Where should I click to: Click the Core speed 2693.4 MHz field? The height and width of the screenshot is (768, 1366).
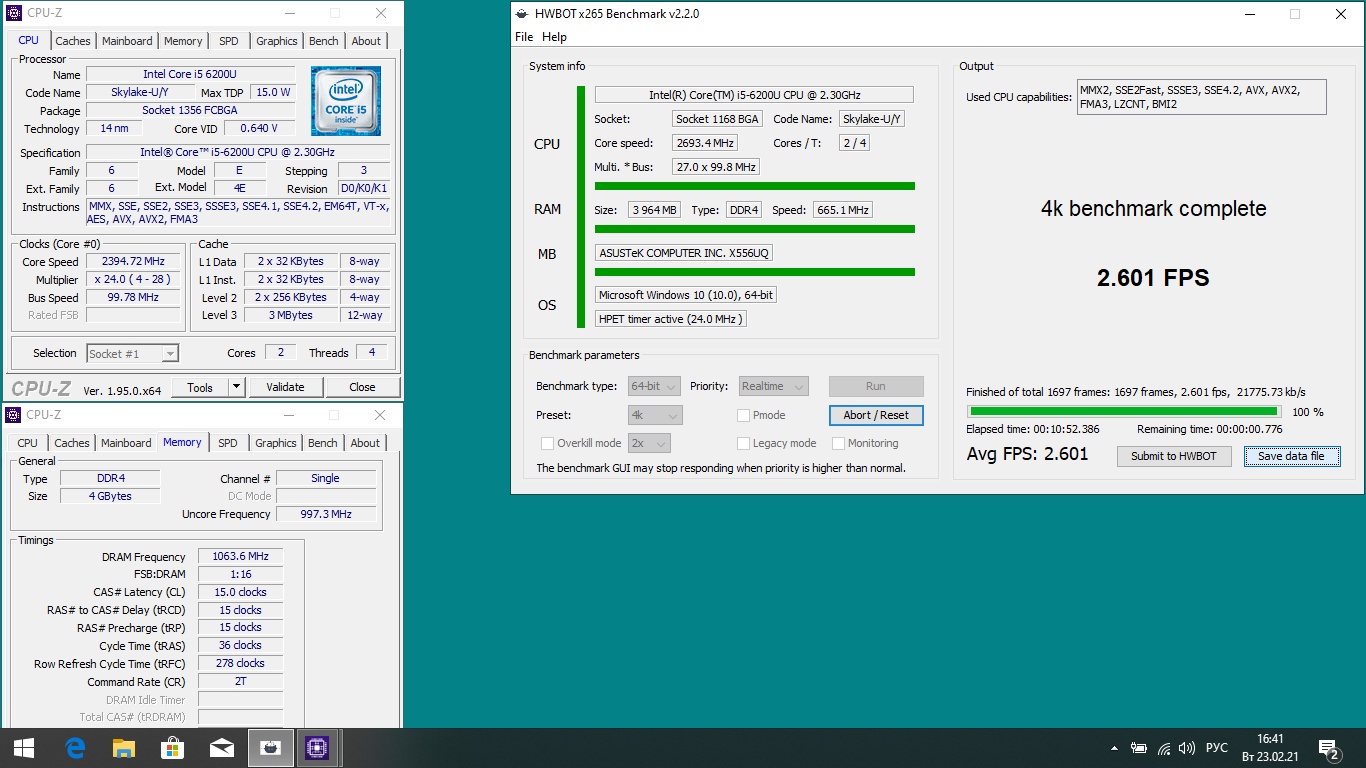705,143
